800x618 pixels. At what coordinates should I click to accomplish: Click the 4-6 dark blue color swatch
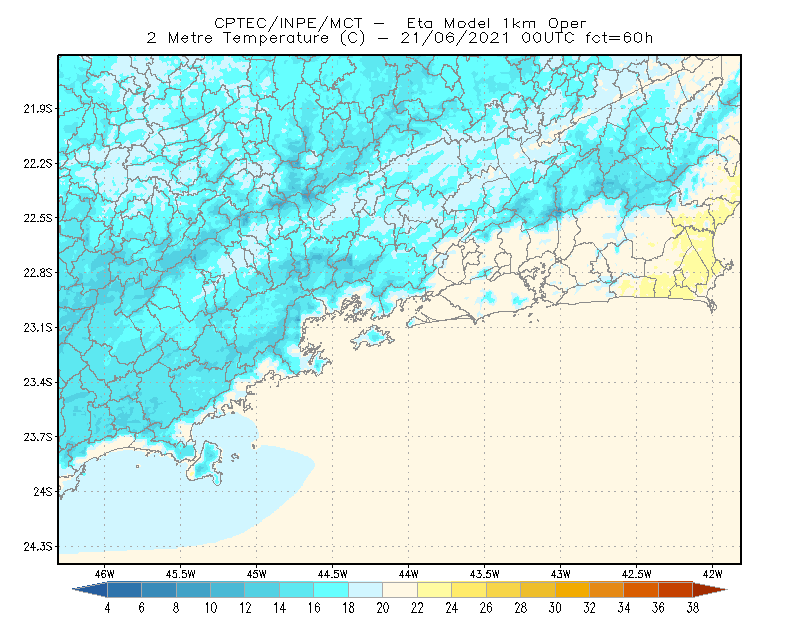(124, 590)
